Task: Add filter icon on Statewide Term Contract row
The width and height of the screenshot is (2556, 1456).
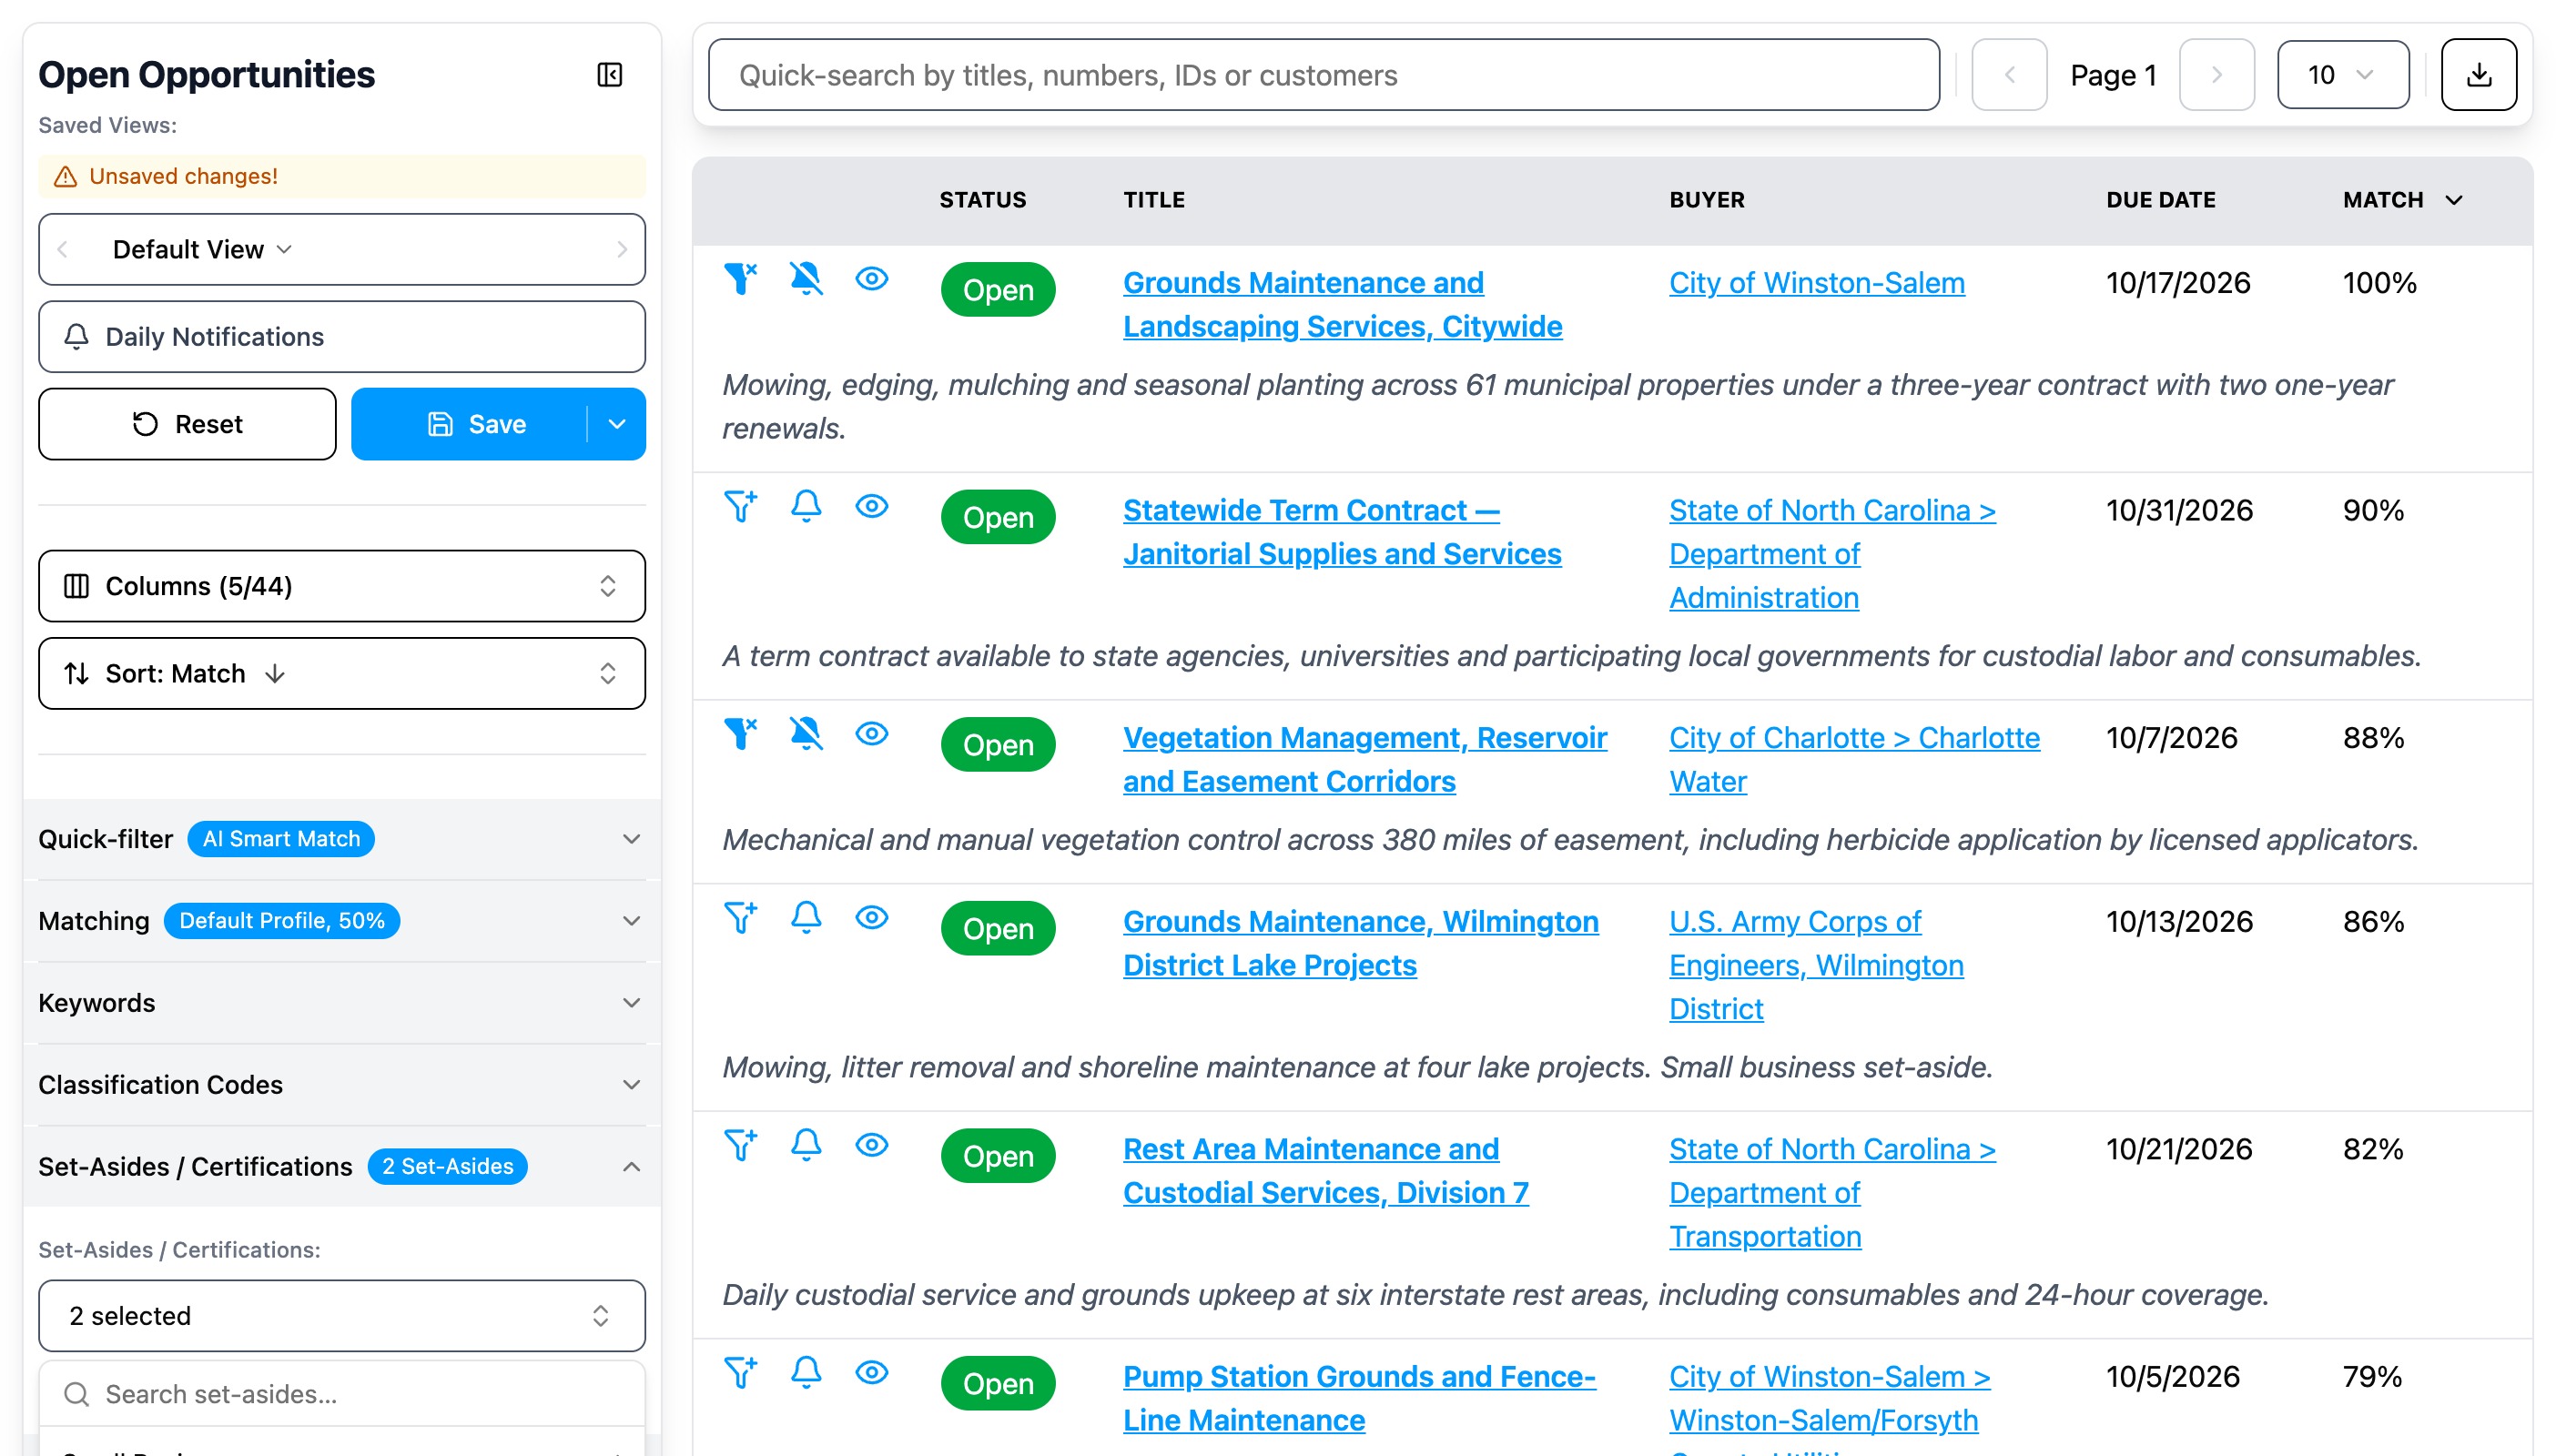Action: coord(741,506)
